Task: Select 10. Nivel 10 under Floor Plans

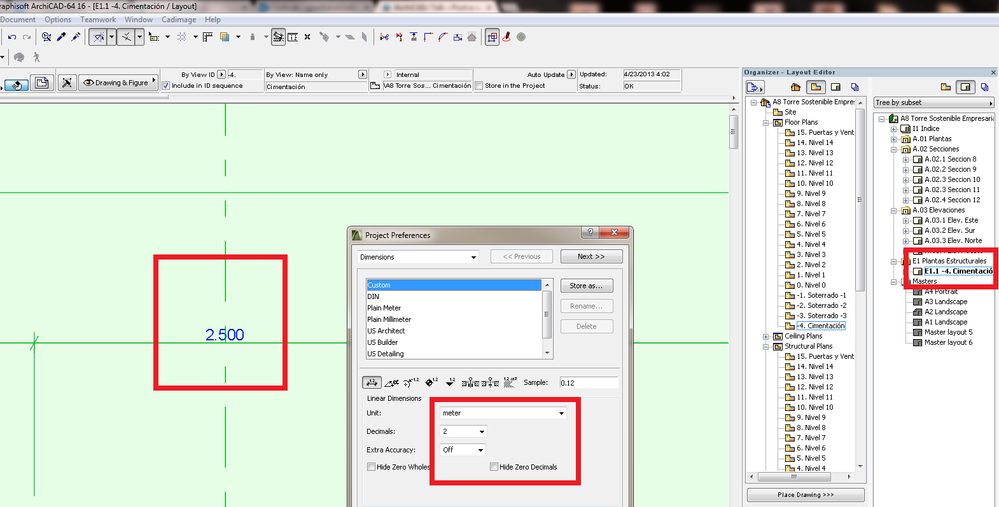Action: (x=815, y=183)
